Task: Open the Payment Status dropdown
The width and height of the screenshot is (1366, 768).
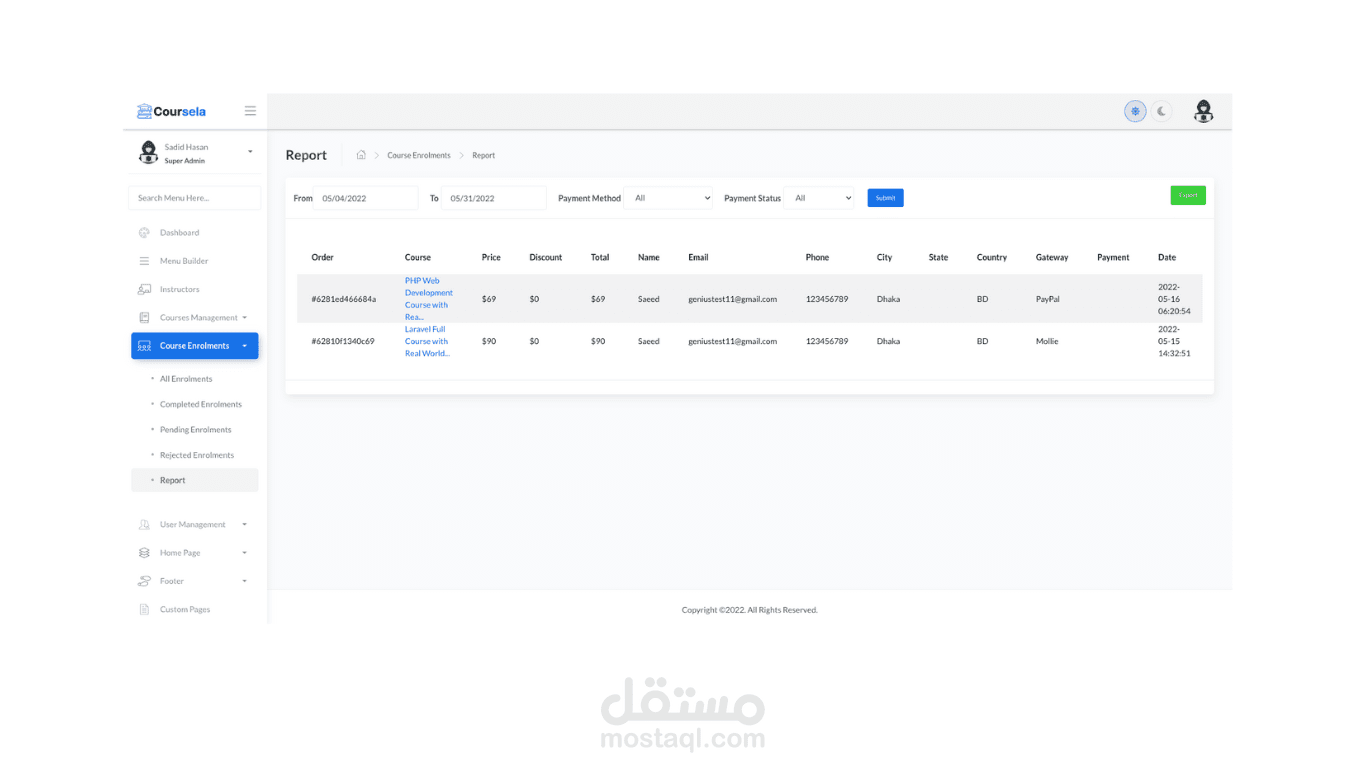Action: (x=819, y=198)
